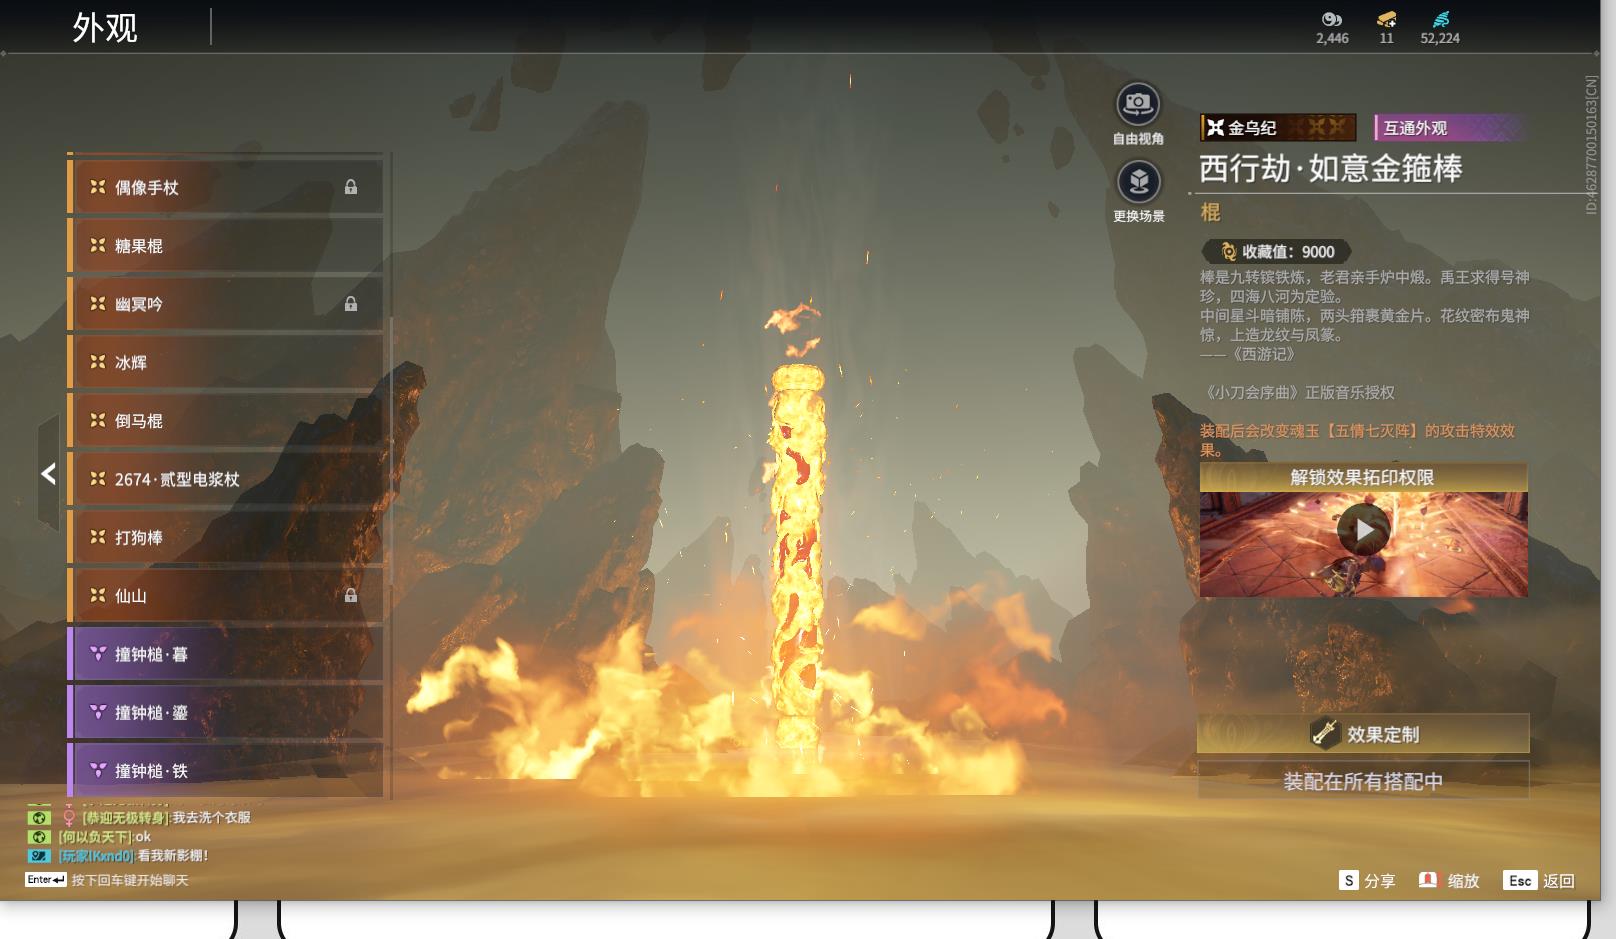Play the effect preview video
This screenshot has height=939, width=1616.
[x=1364, y=531]
